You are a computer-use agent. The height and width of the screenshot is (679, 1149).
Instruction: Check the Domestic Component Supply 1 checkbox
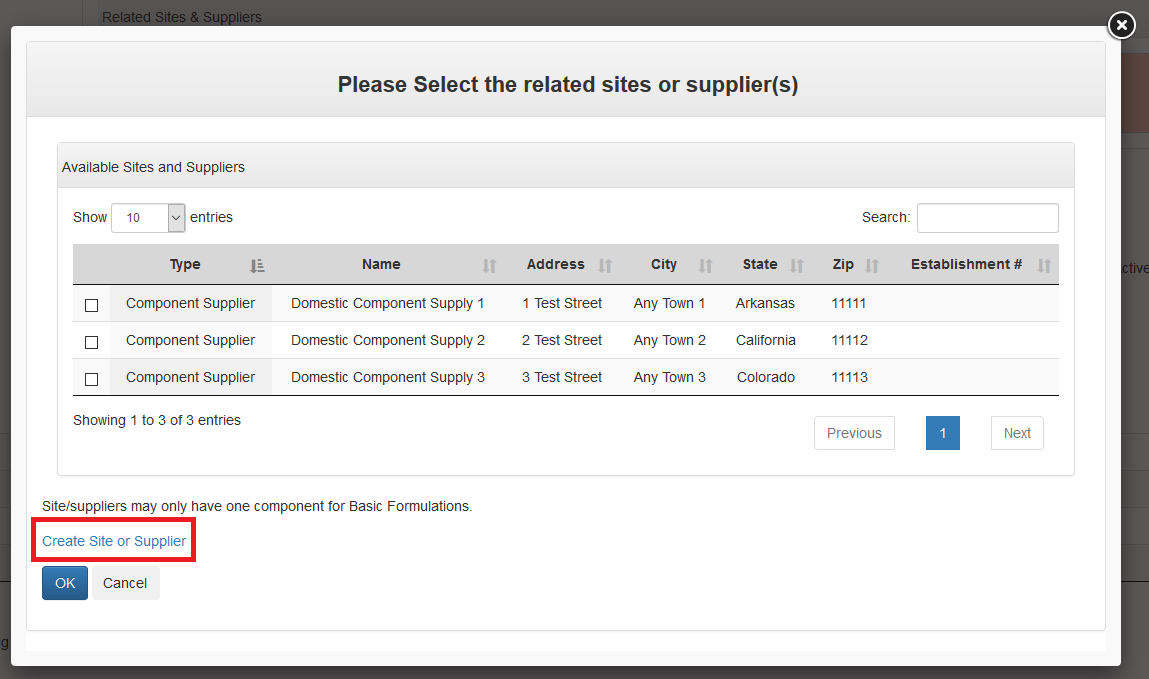92,305
